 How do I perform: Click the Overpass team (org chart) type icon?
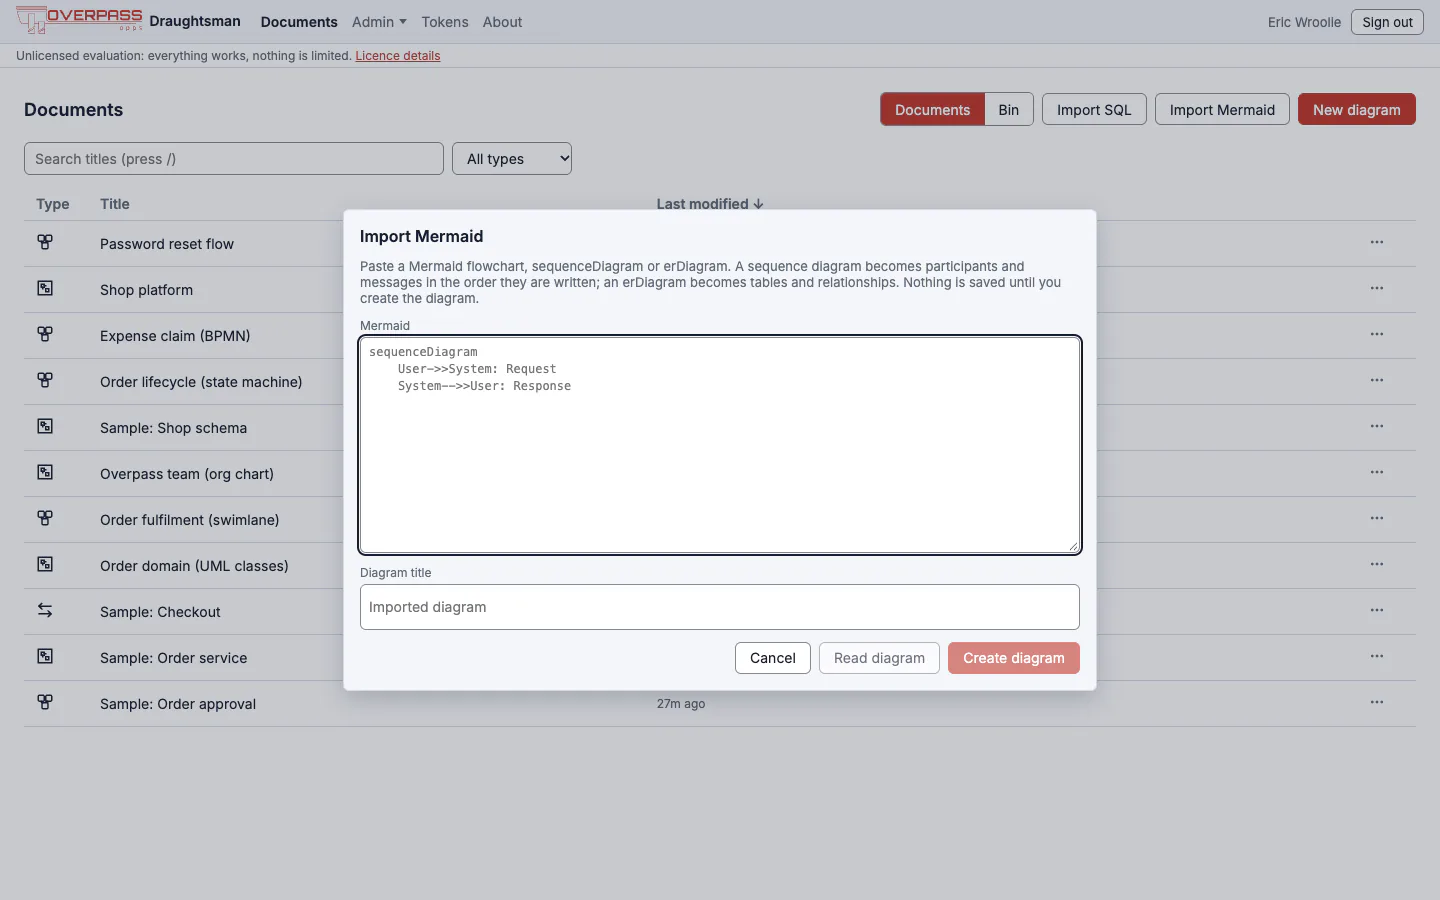click(45, 472)
